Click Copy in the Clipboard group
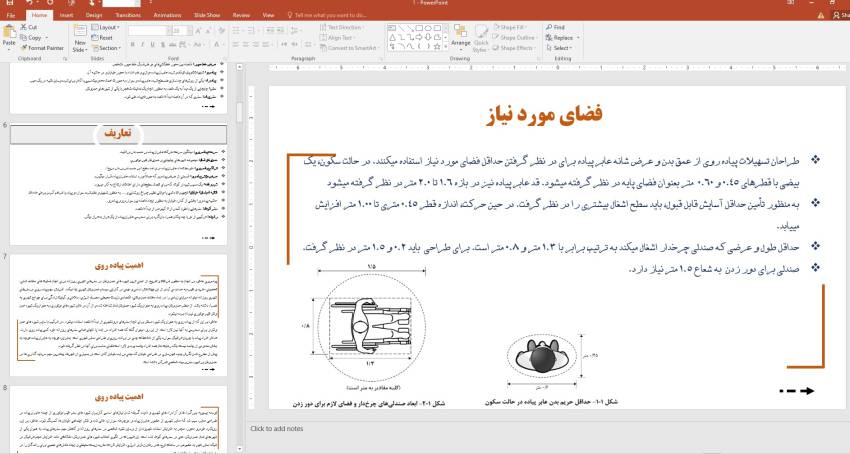850x454 pixels. click(31, 37)
